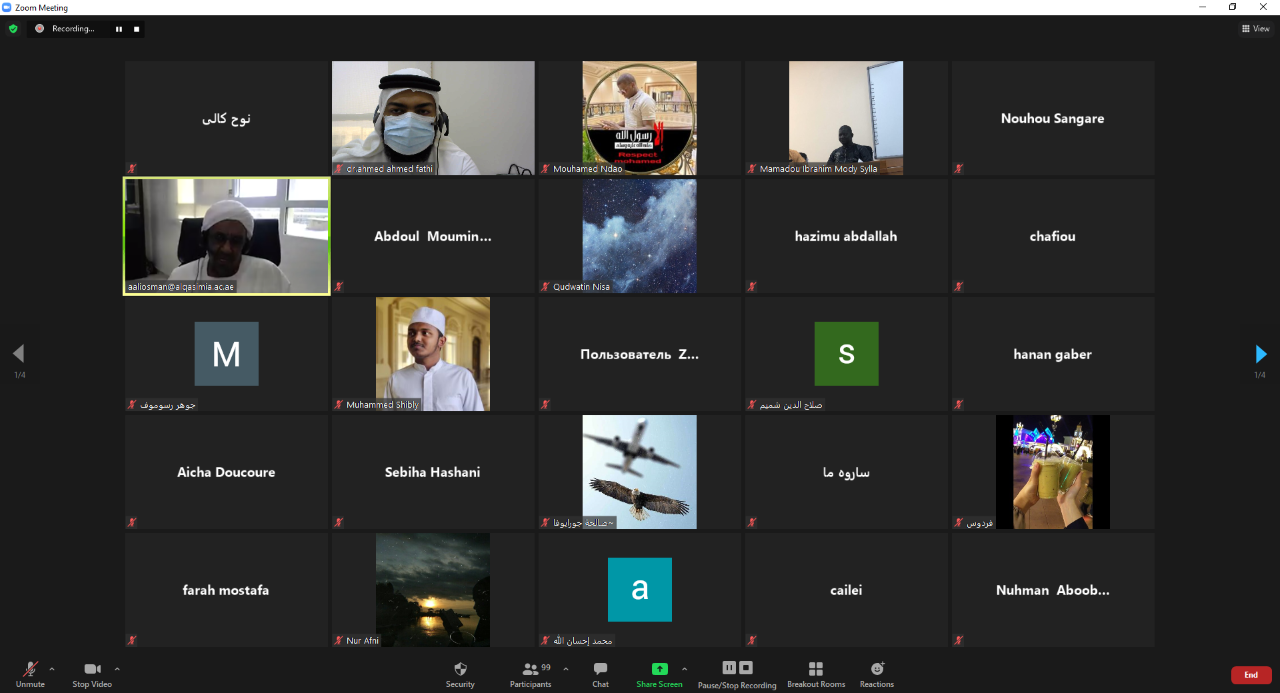
Task: Expand the share options arrow beside Share Screen
Action: 684,669
